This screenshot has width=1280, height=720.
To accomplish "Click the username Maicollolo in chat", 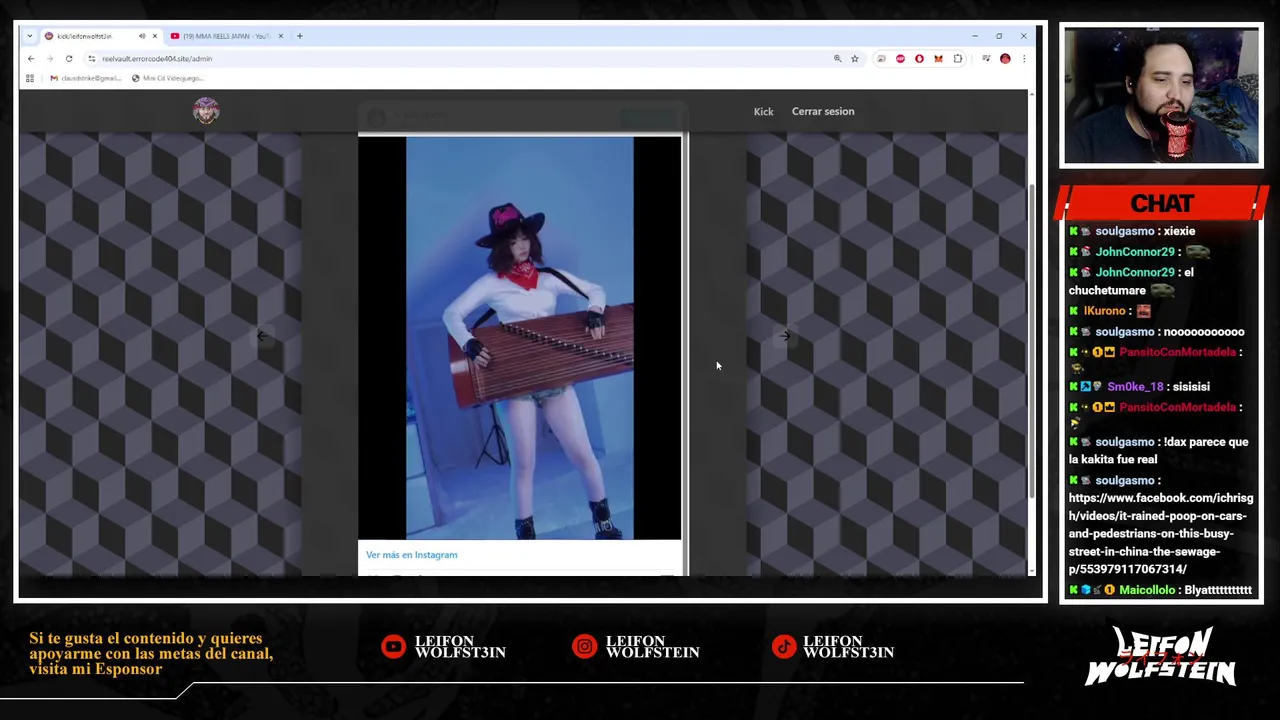I will [1147, 591].
